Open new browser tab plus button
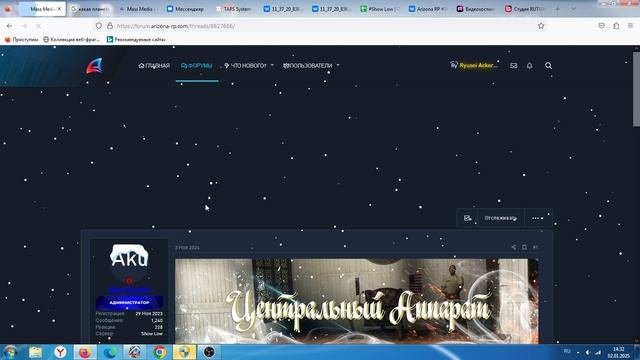640x360 pixels. [558, 9]
